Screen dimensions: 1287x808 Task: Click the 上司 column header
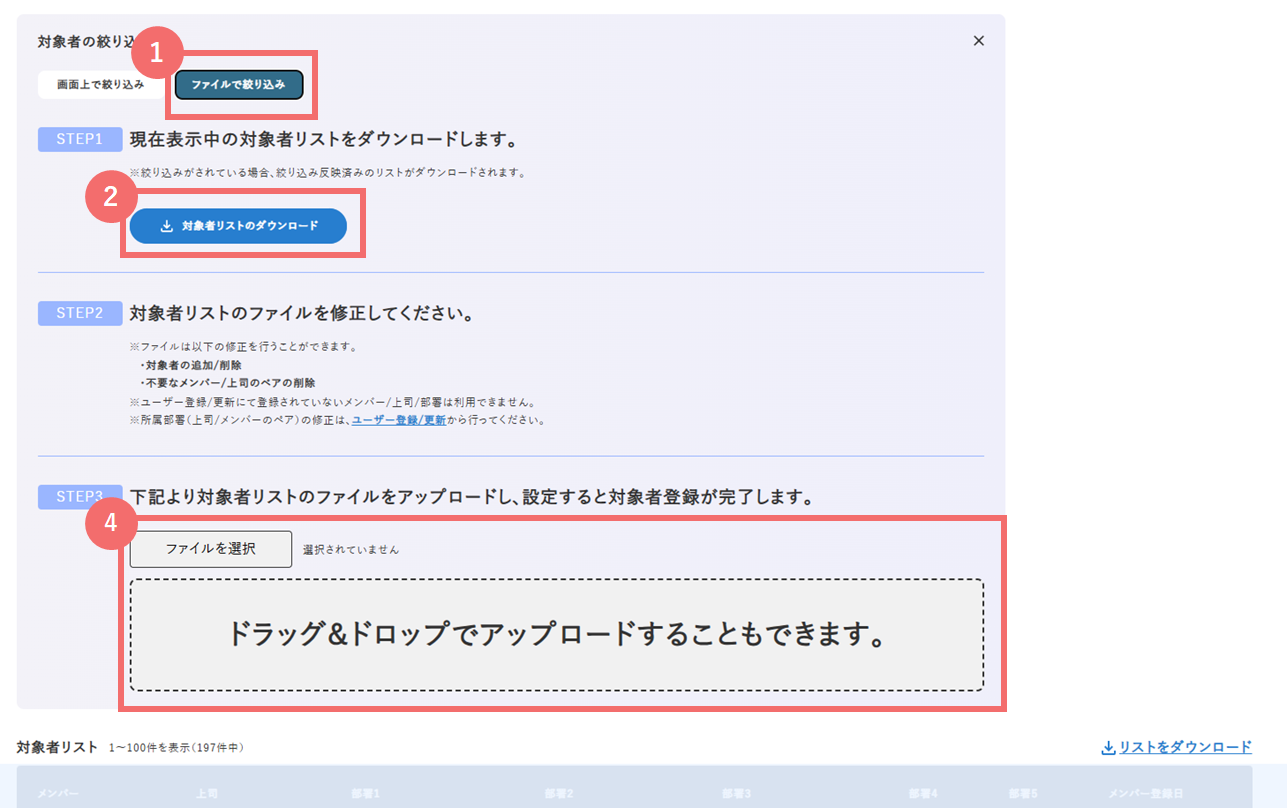point(206,793)
